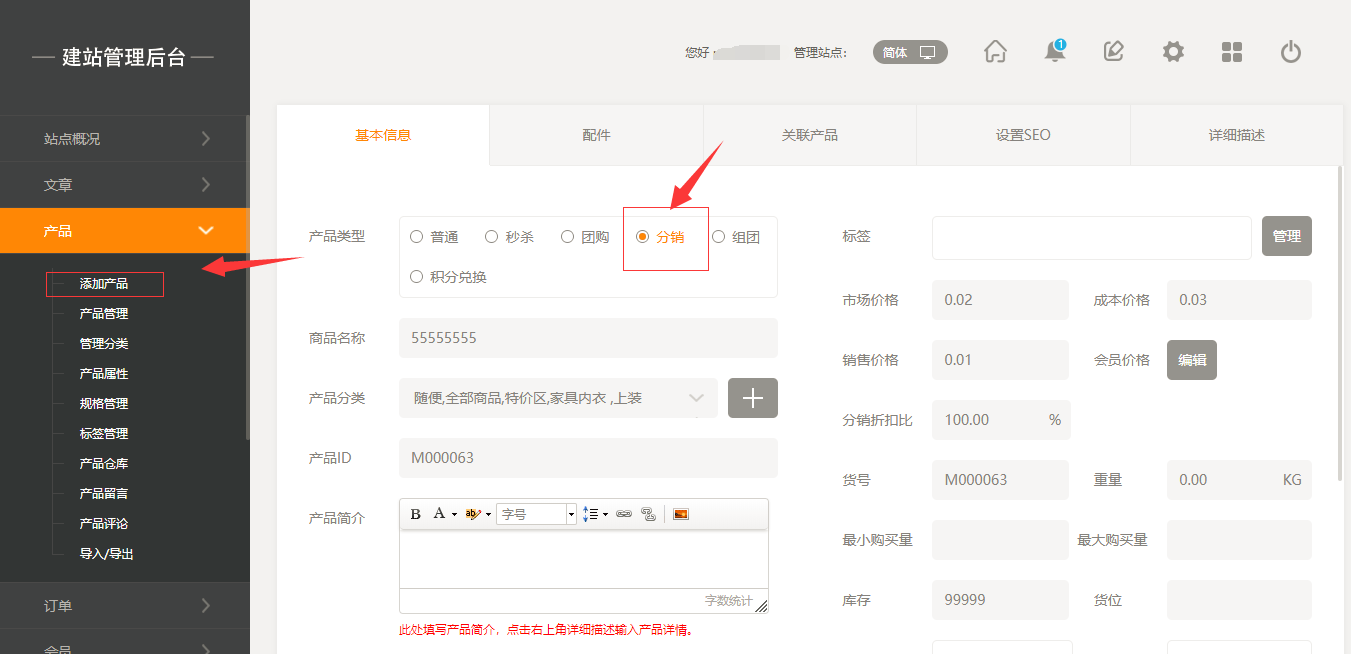Open 产品管理 in the sidebar menu
This screenshot has height=654, width=1351.
pos(104,314)
